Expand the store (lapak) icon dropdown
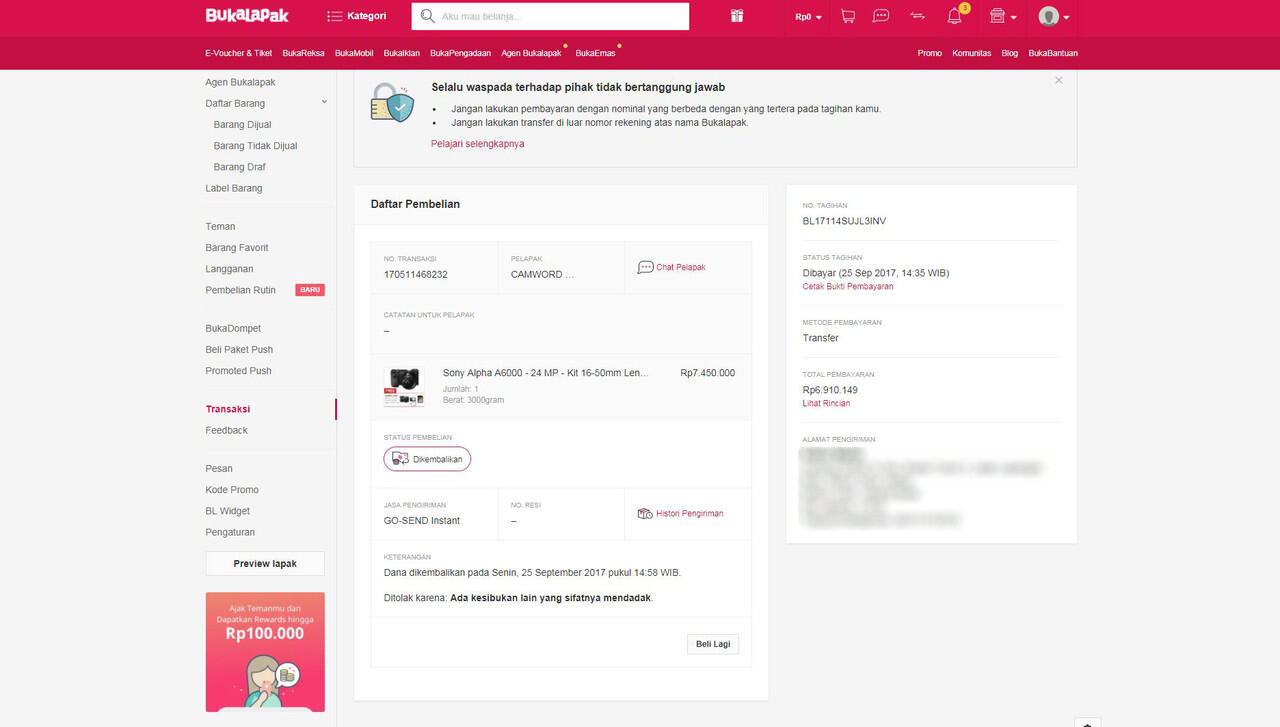The width and height of the screenshot is (1280, 727). (1002, 16)
